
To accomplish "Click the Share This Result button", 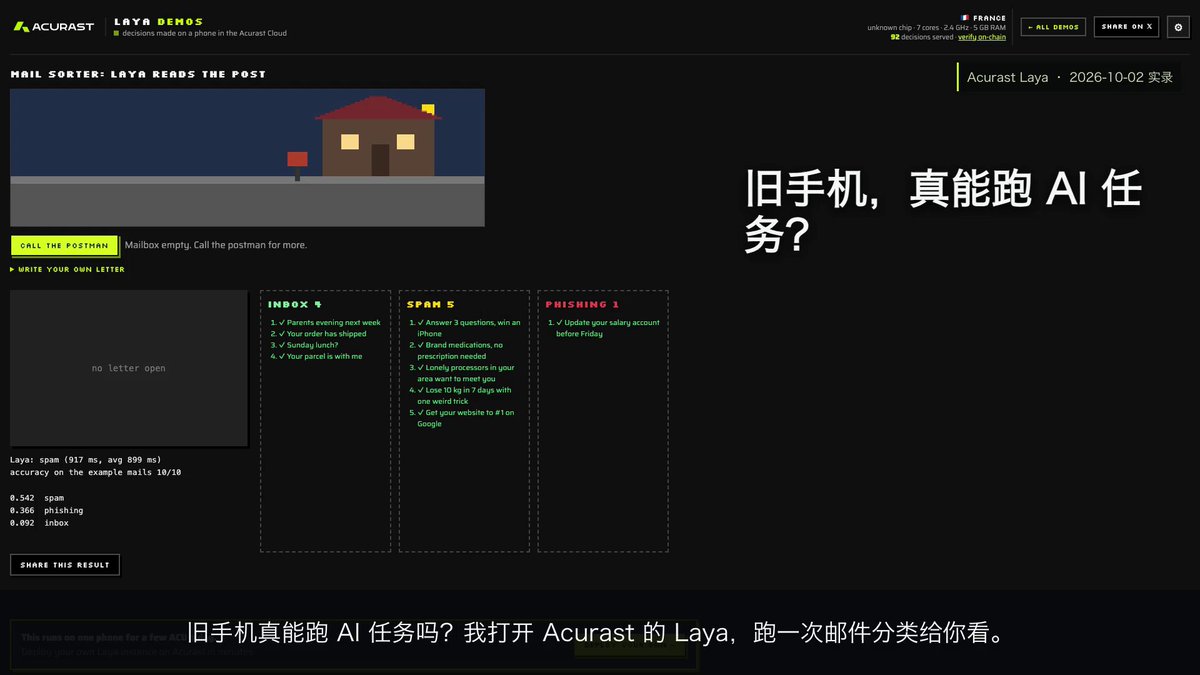I will [x=65, y=565].
